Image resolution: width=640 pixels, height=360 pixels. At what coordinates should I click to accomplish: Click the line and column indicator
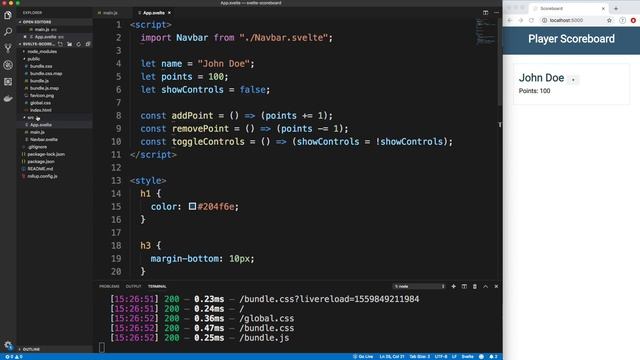point(392,357)
